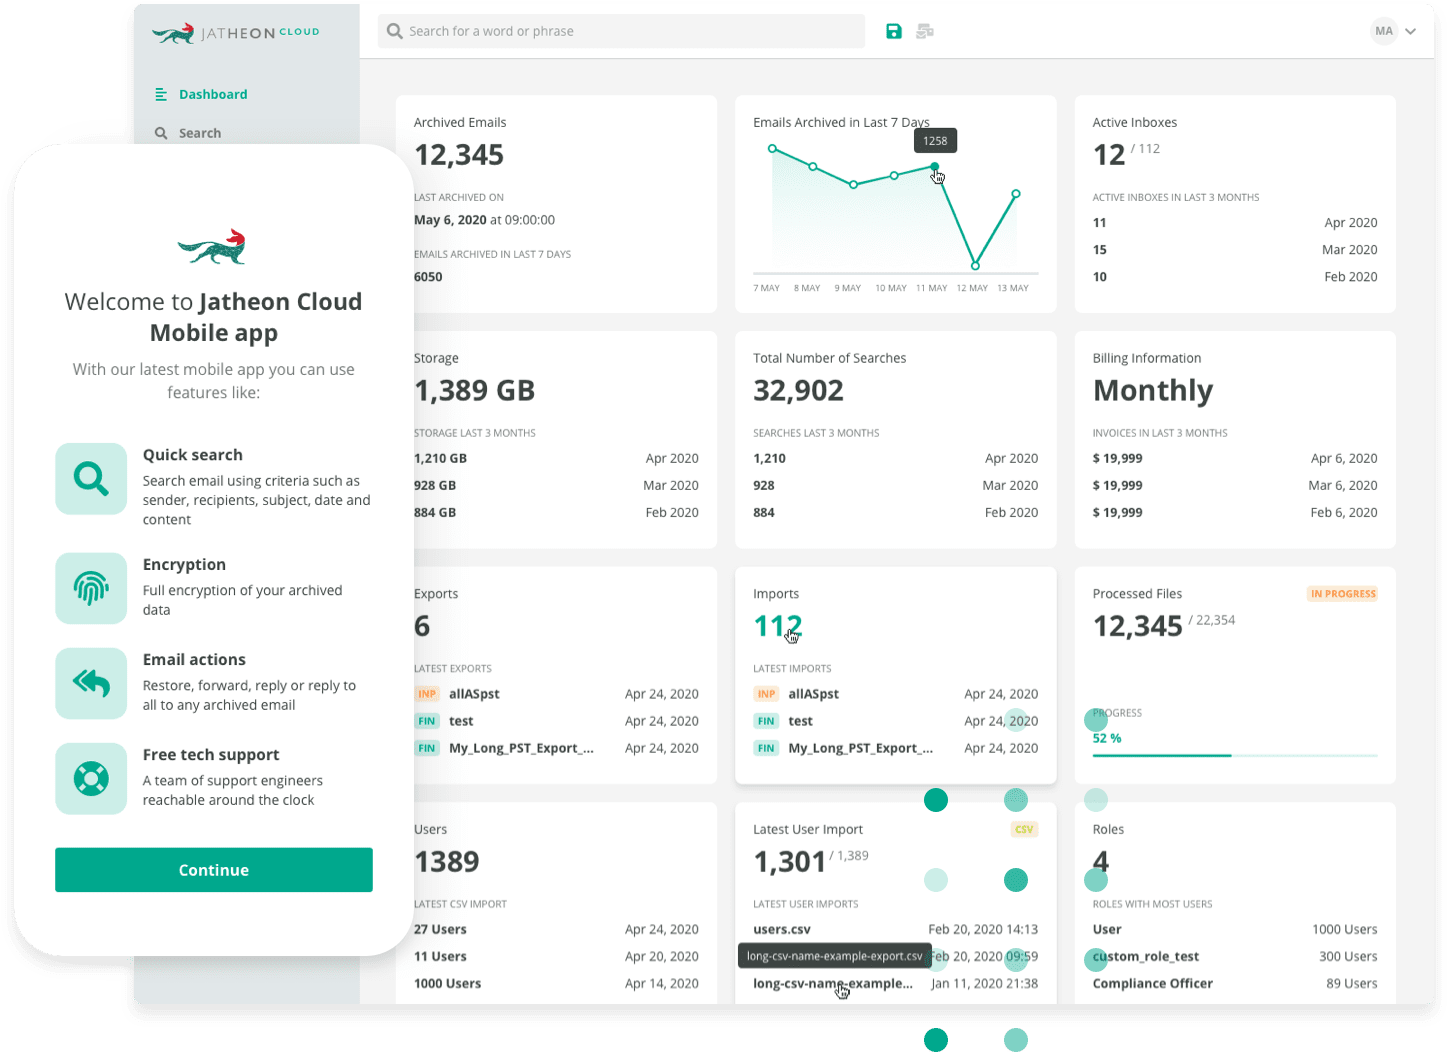The height and width of the screenshot is (1052, 1448).
Task: Click the long-csv-name-example-export.csv tooltip
Action: click(x=834, y=956)
